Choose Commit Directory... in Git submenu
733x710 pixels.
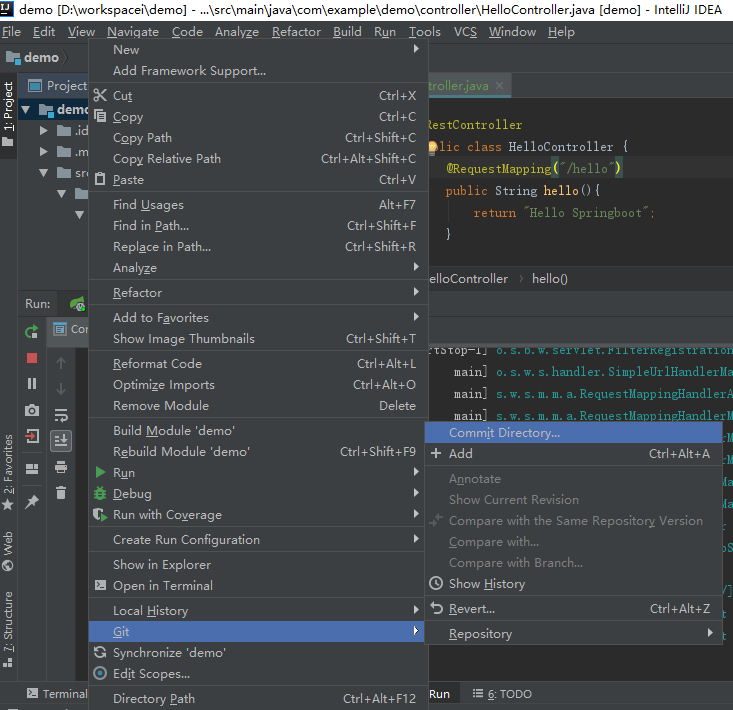click(x=574, y=433)
